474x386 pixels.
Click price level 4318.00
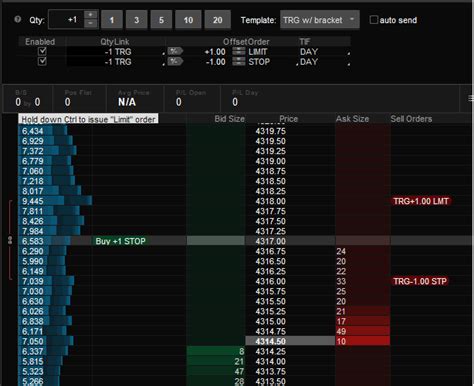pyautogui.click(x=271, y=201)
